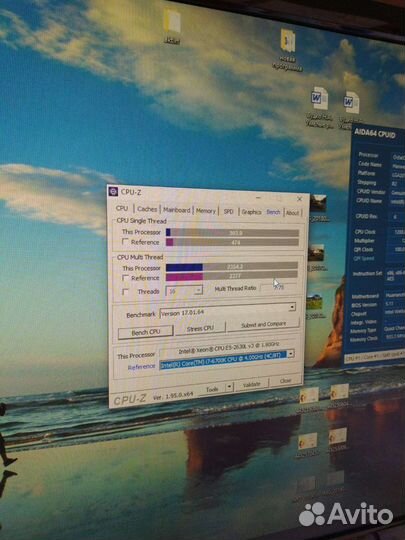Screen dimensions: 405x540
Task: Click CPU Clock label in AIDA64 window
Action: (365, 232)
